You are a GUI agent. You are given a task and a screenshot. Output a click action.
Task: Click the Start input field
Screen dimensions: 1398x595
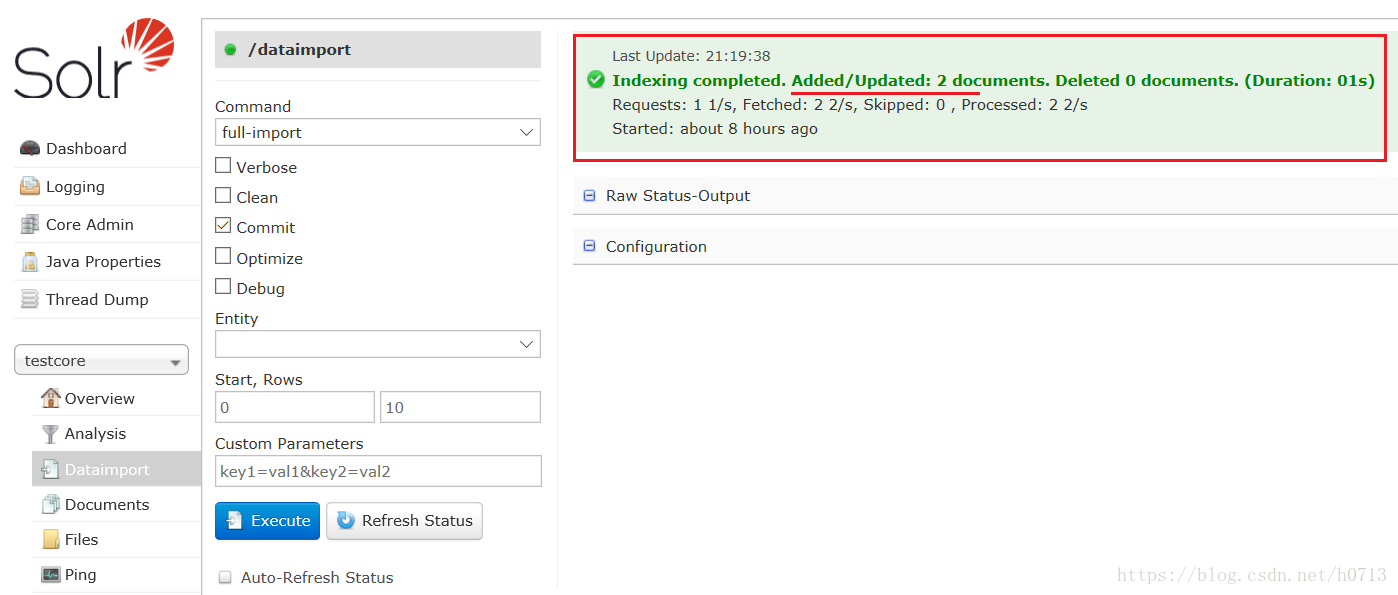(x=295, y=407)
